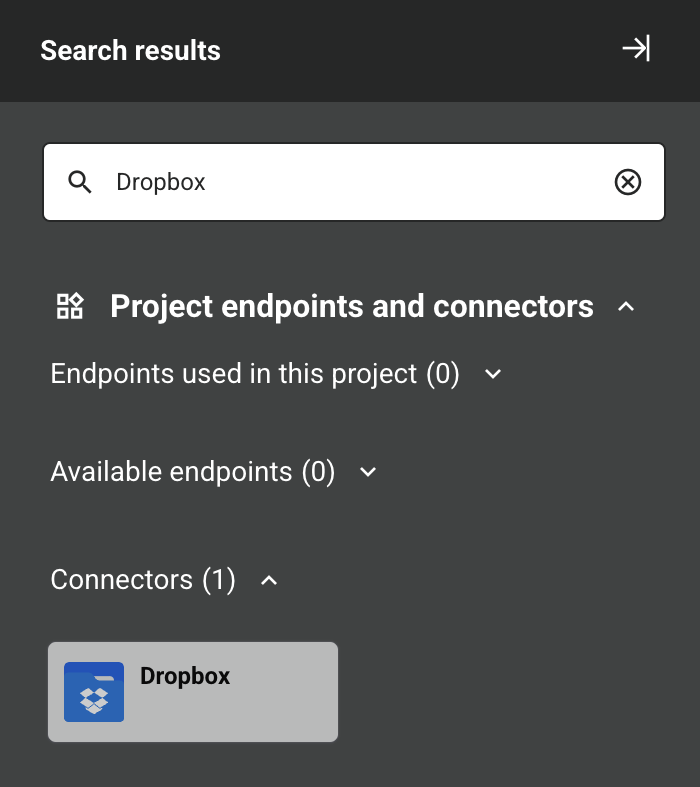Select the Available endpoints (0) label
The height and width of the screenshot is (787, 700).
click(x=192, y=472)
